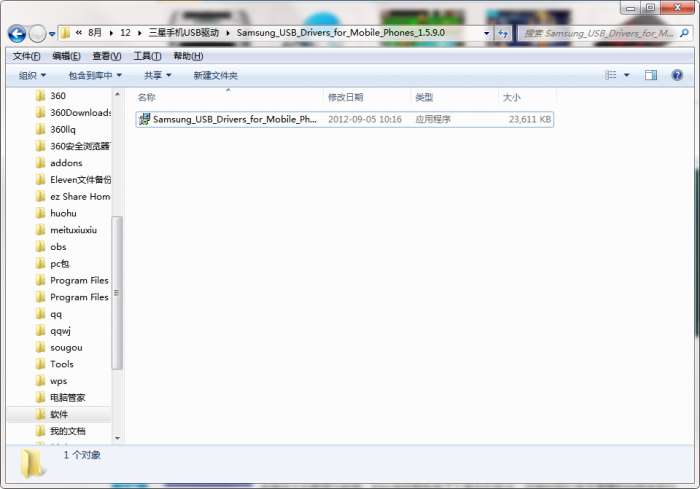700x489 pixels.
Task: Select the 360 folder in tree
Action: click(58, 96)
